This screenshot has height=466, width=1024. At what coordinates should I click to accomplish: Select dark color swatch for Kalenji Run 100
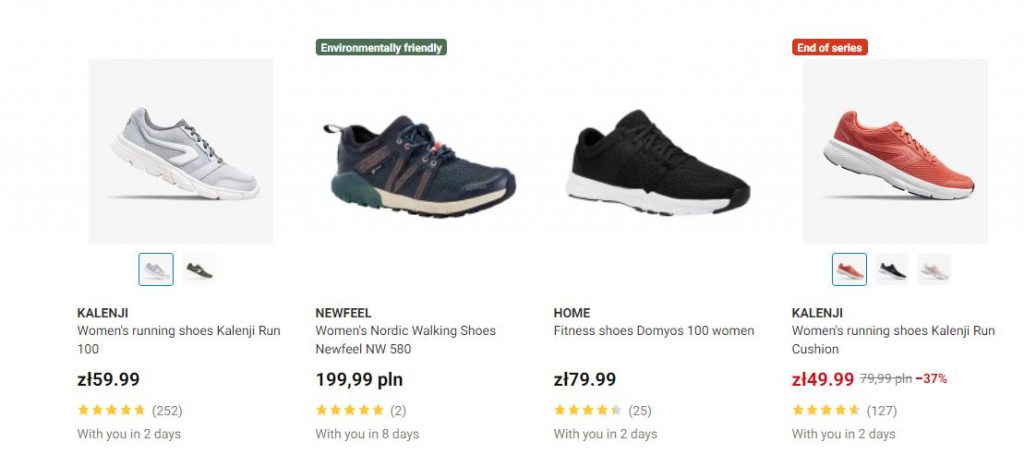[198, 269]
